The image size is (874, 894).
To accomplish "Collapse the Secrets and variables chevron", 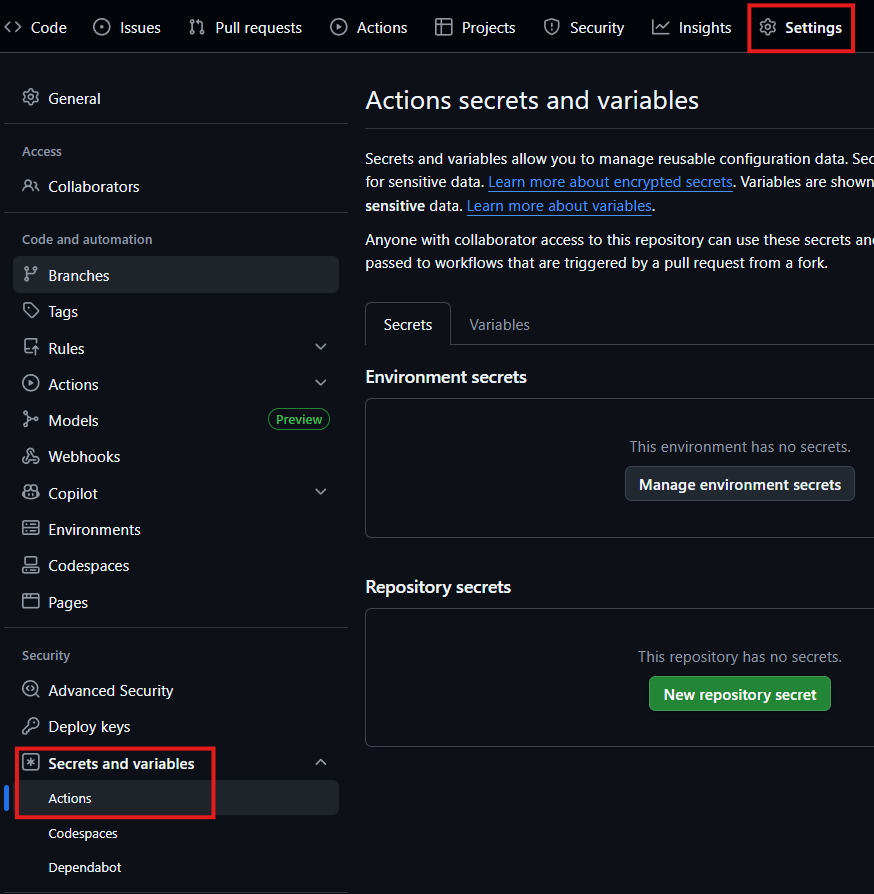I will (x=321, y=762).
